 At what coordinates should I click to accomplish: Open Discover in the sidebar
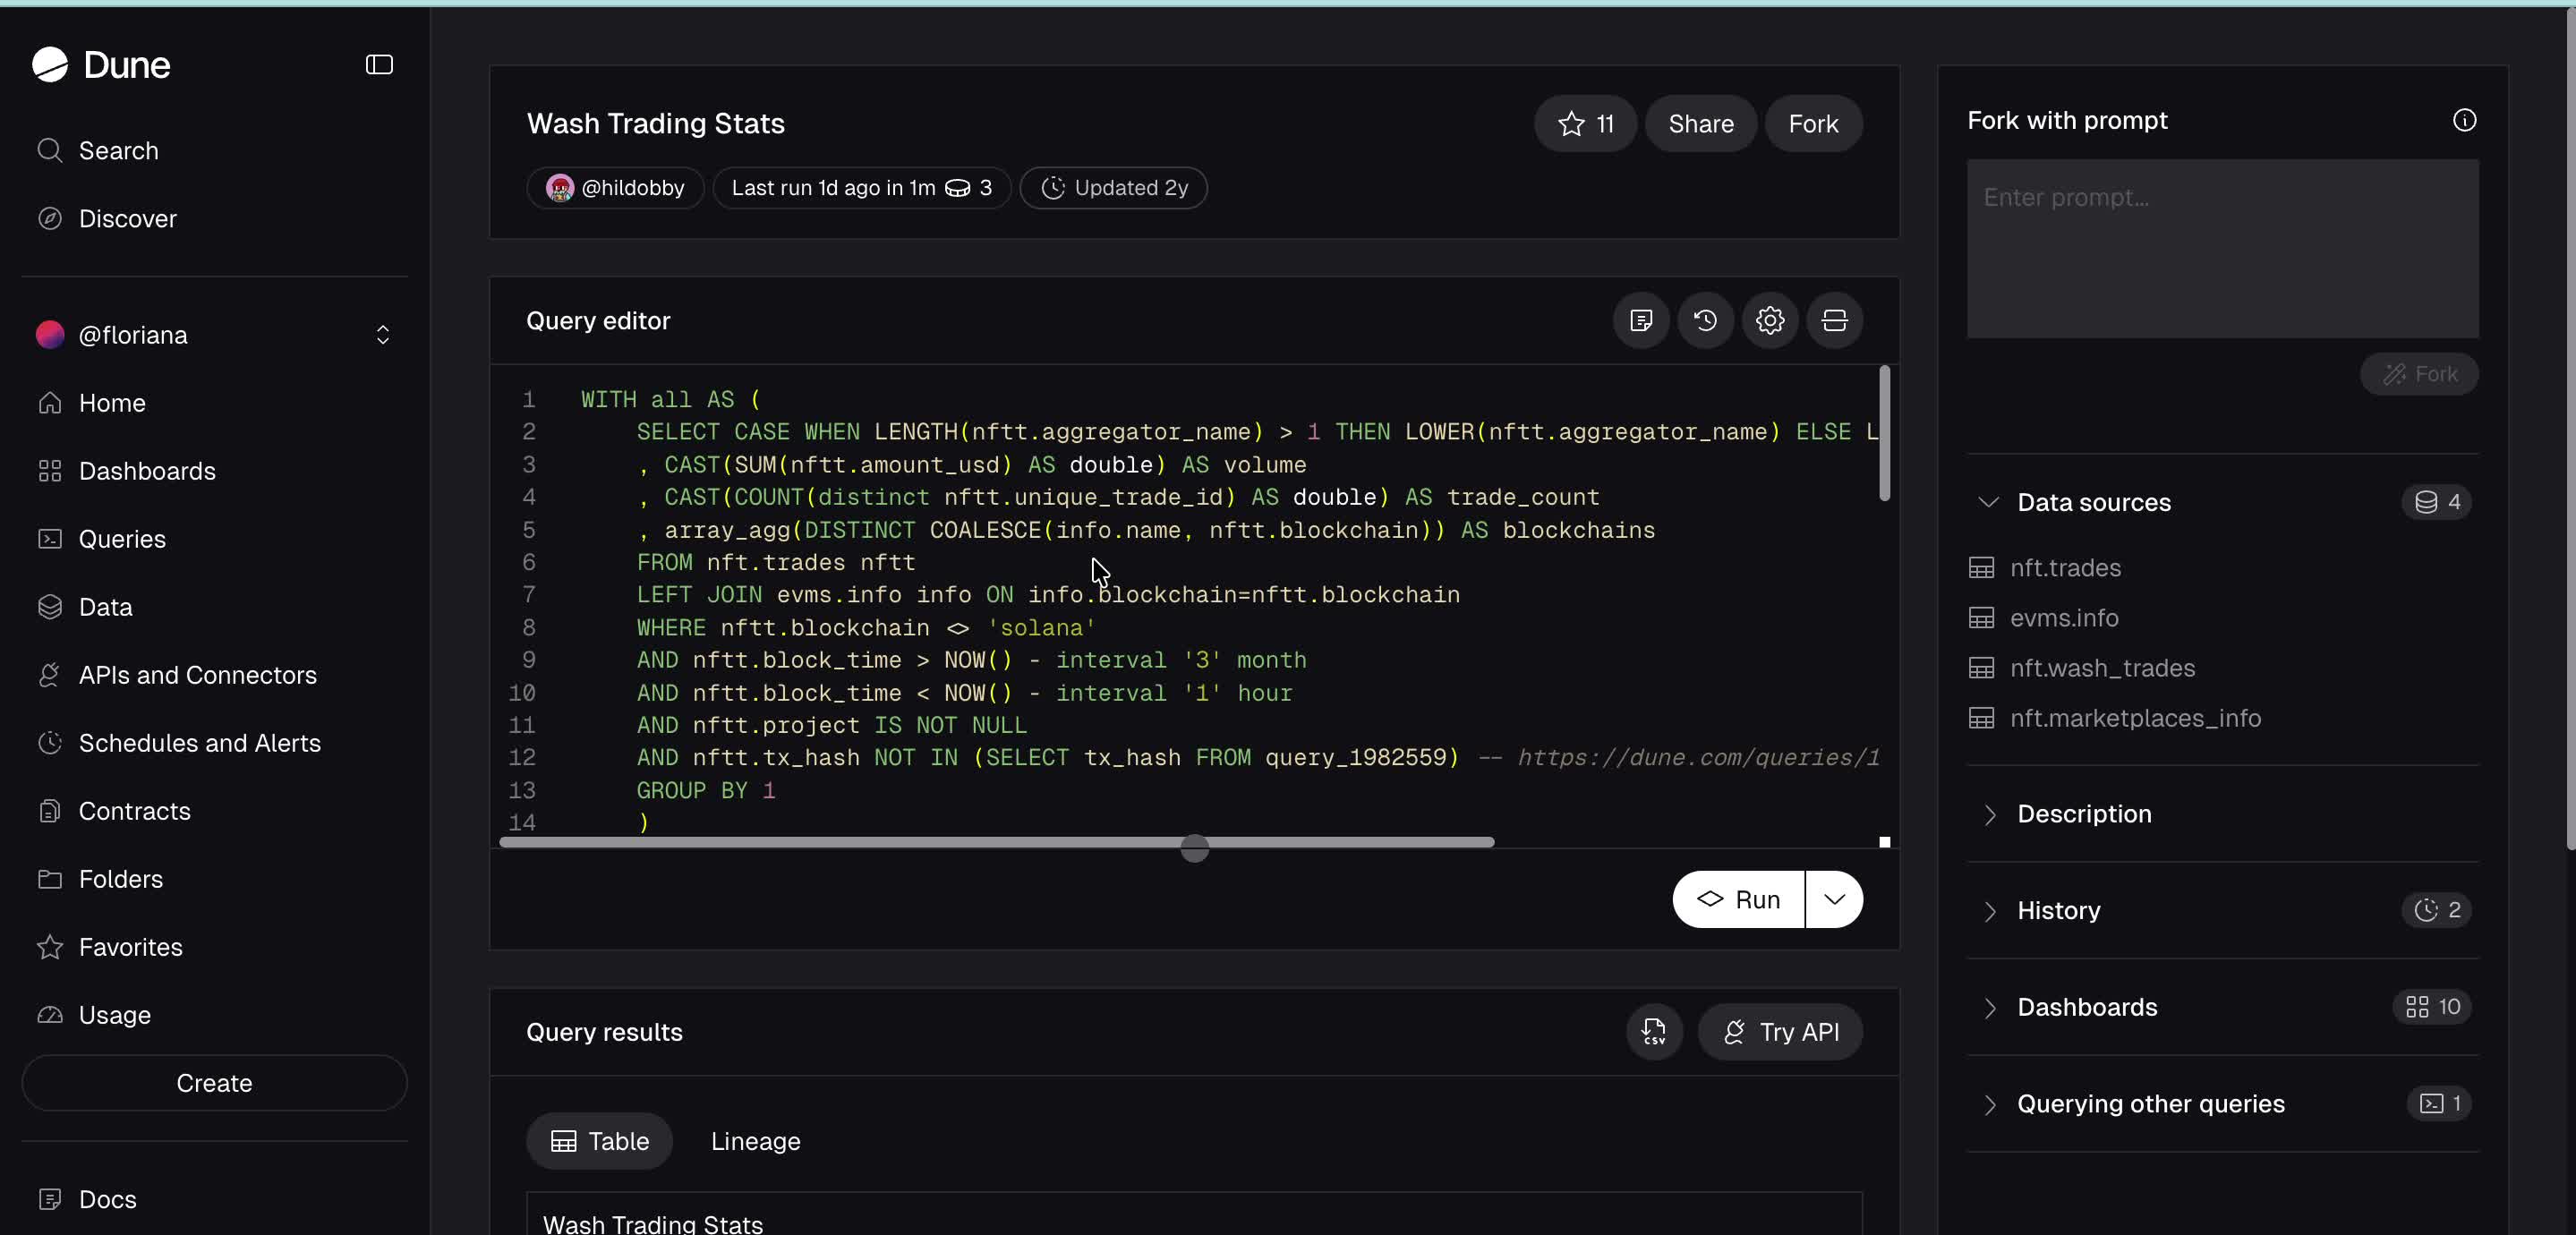pos(215,219)
